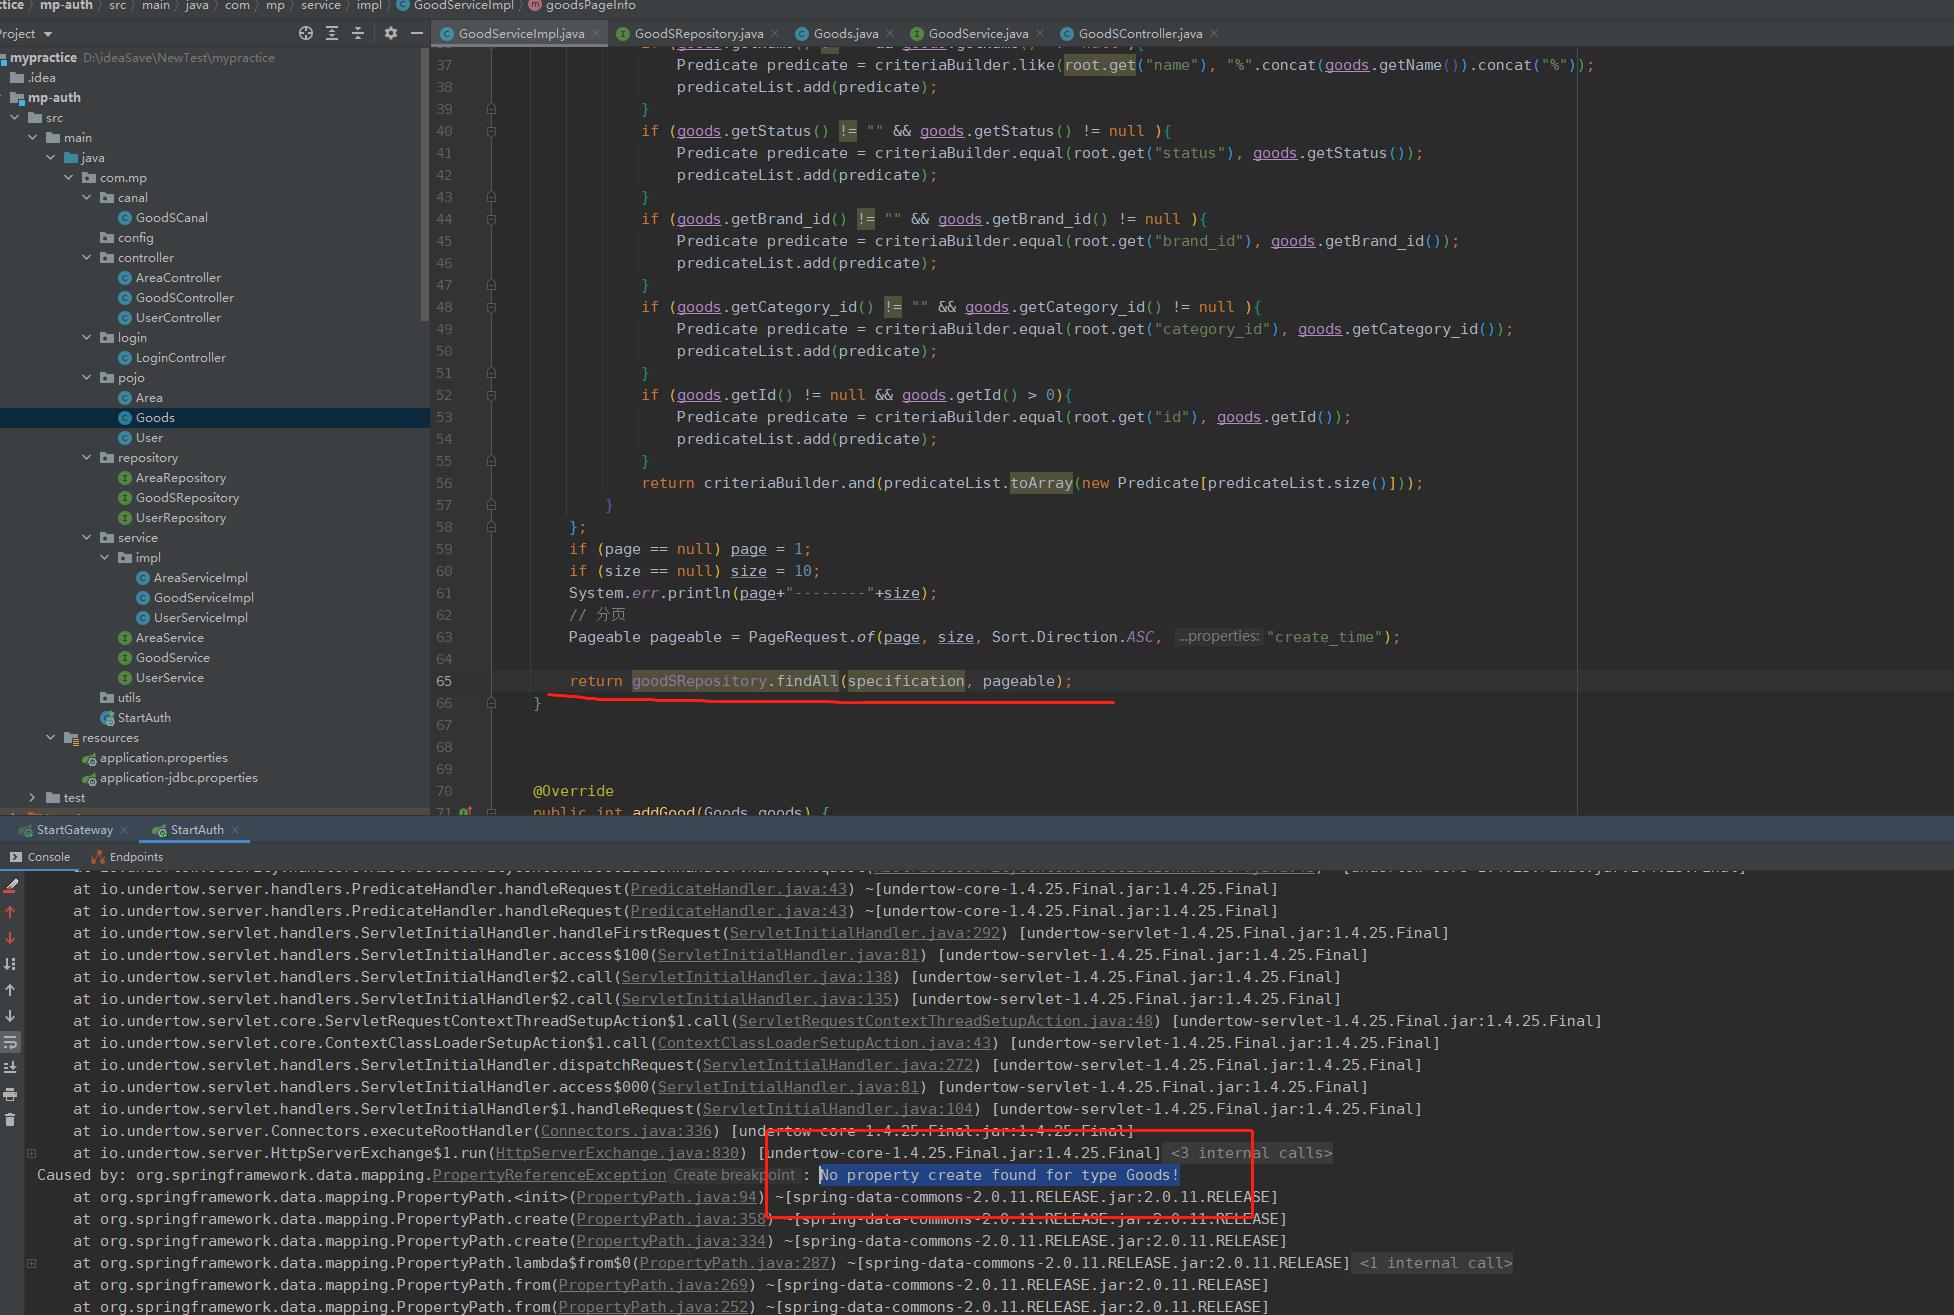
Task: Open Connectors.java:336 link
Action: (x=626, y=1132)
